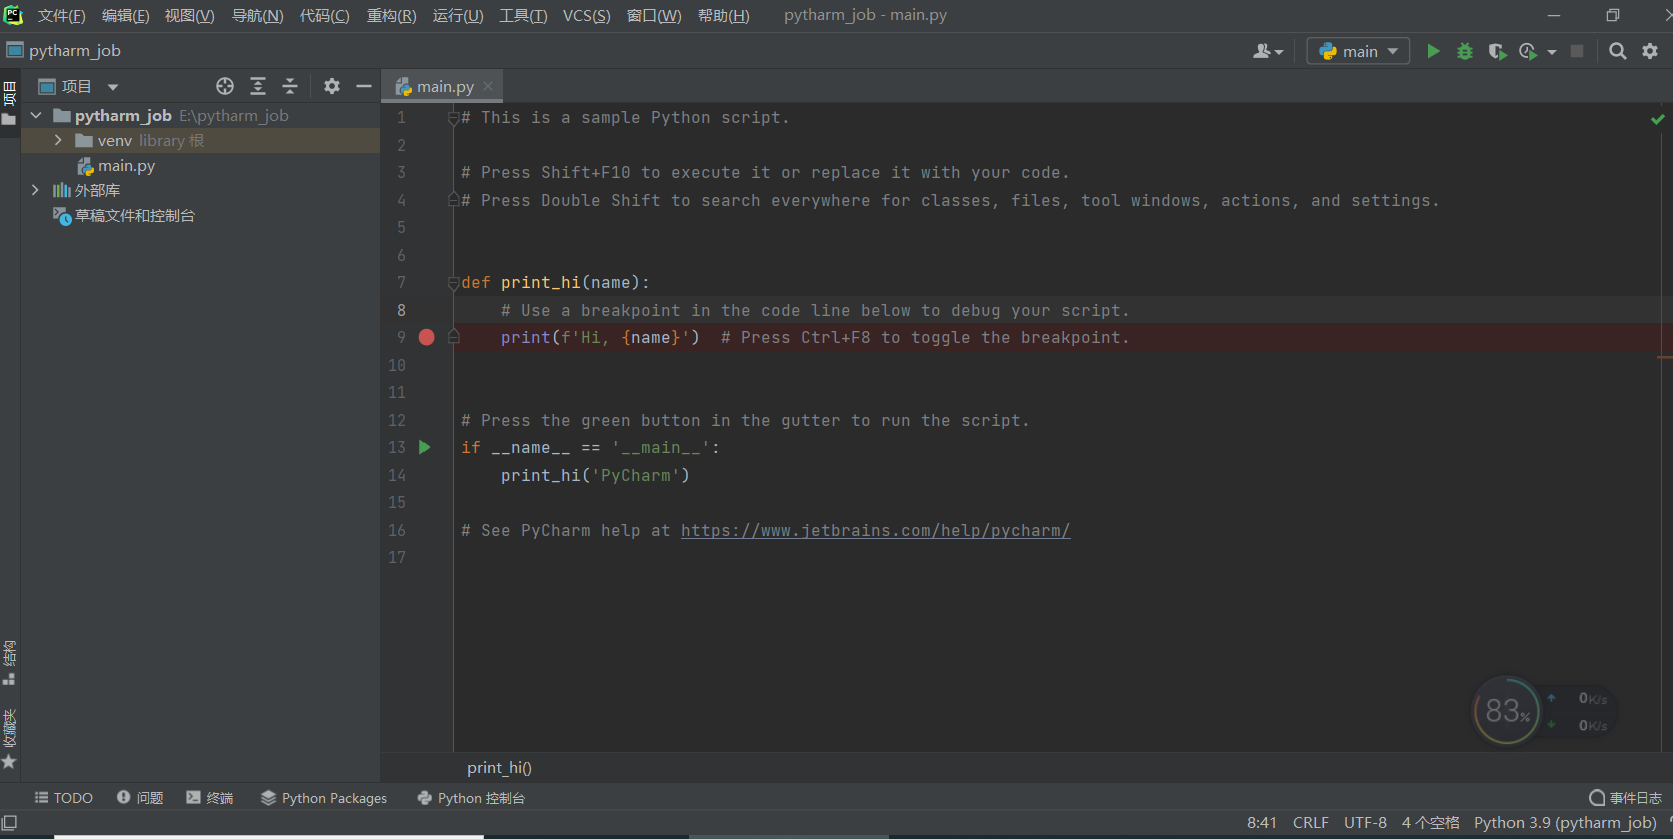
Task: Collapse the pytharm_job root folder
Action: click(36, 116)
